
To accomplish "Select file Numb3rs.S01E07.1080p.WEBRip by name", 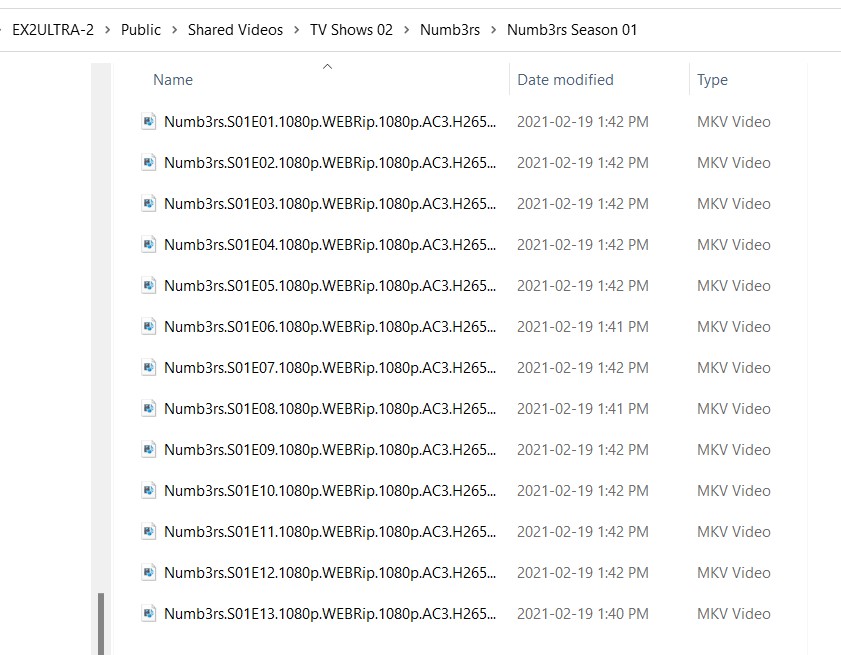I will pos(330,367).
